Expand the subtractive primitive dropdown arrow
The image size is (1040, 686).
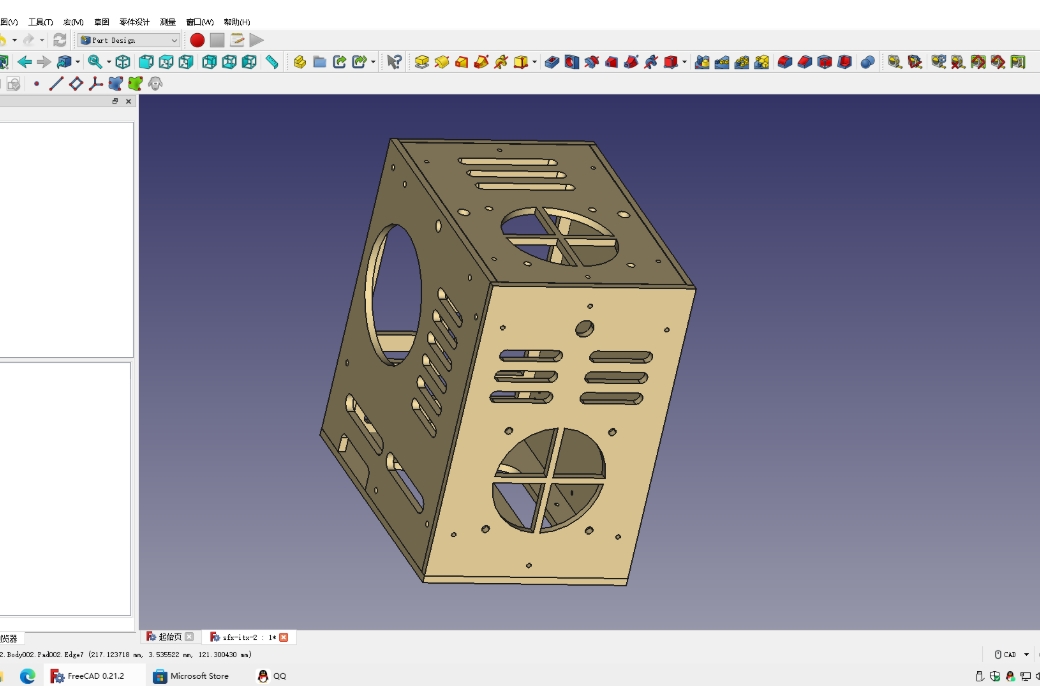click(x=685, y=62)
